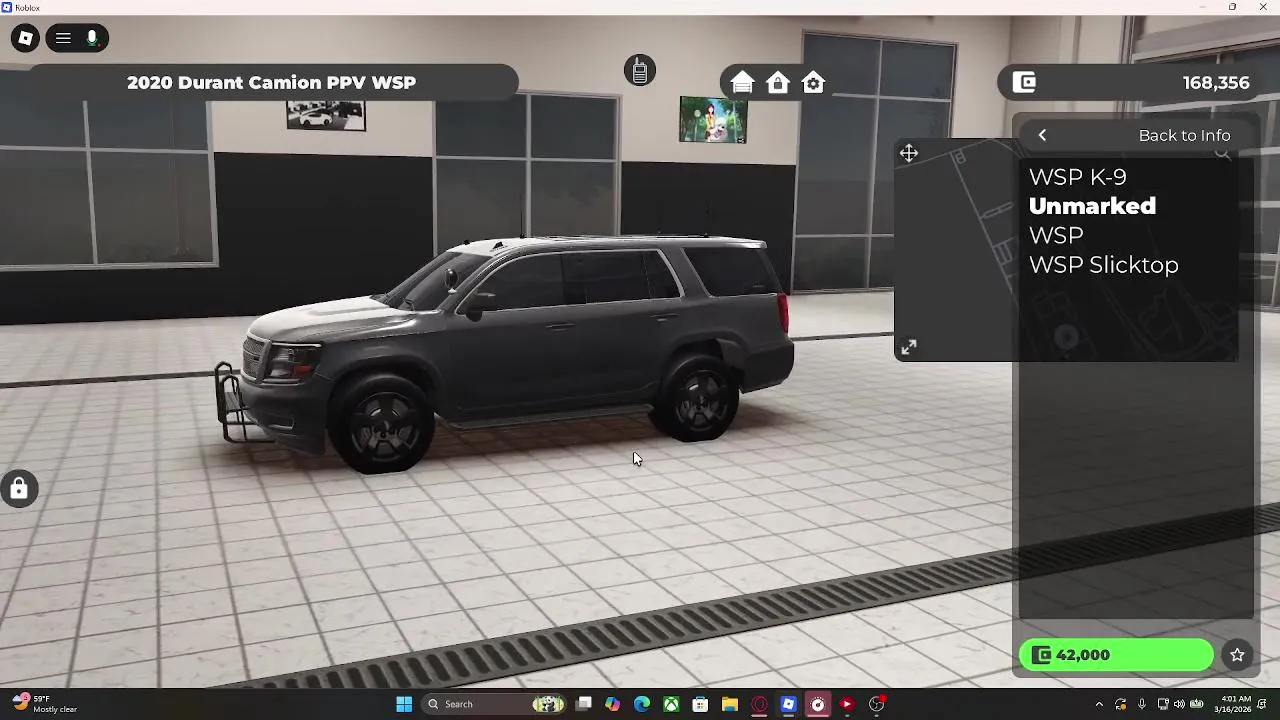Open the Roblox logo menu
Image resolution: width=1280 pixels, height=720 pixels.
25,39
